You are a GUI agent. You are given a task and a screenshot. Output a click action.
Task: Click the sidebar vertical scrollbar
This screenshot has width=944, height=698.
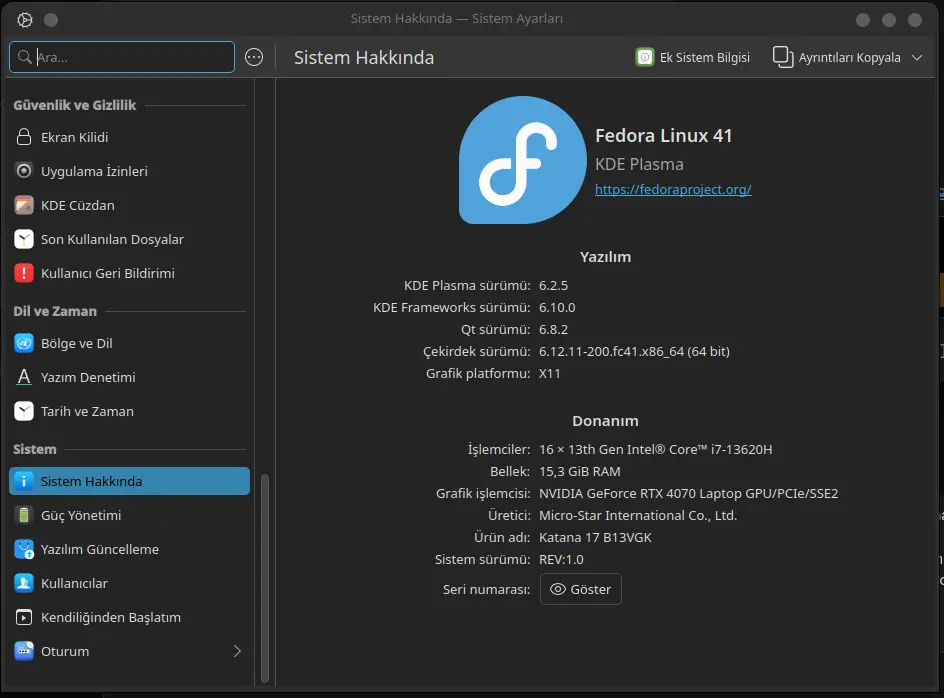[x=265, y=578]
